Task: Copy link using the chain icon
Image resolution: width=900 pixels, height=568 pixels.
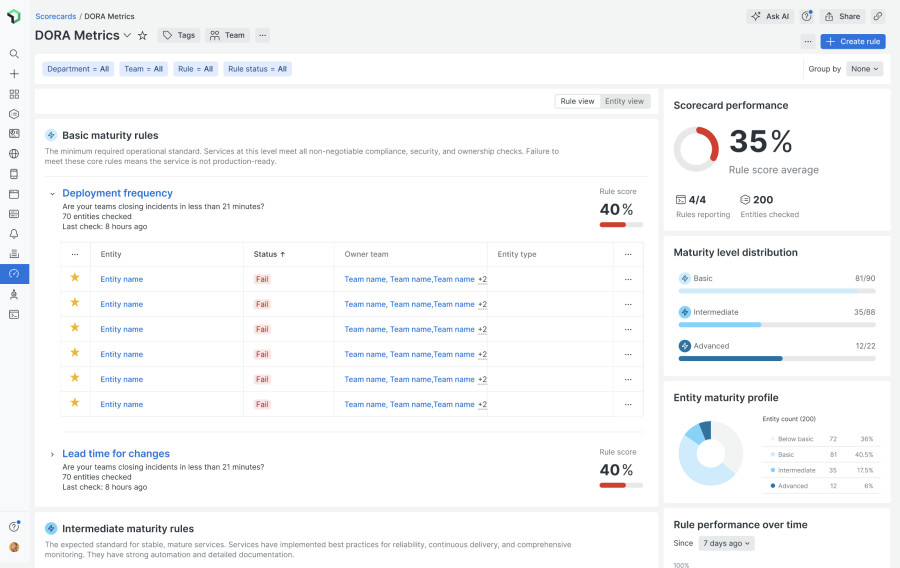Action: [x=877, y=16]
